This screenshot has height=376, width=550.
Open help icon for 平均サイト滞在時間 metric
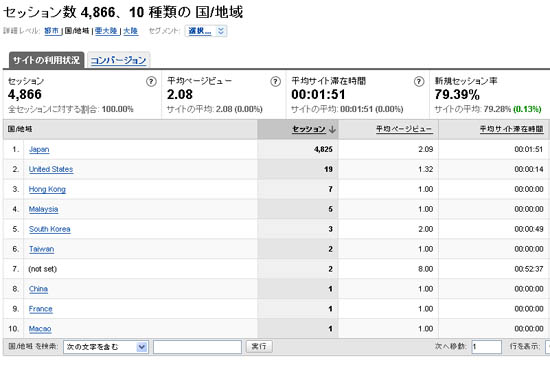(418, 82)
